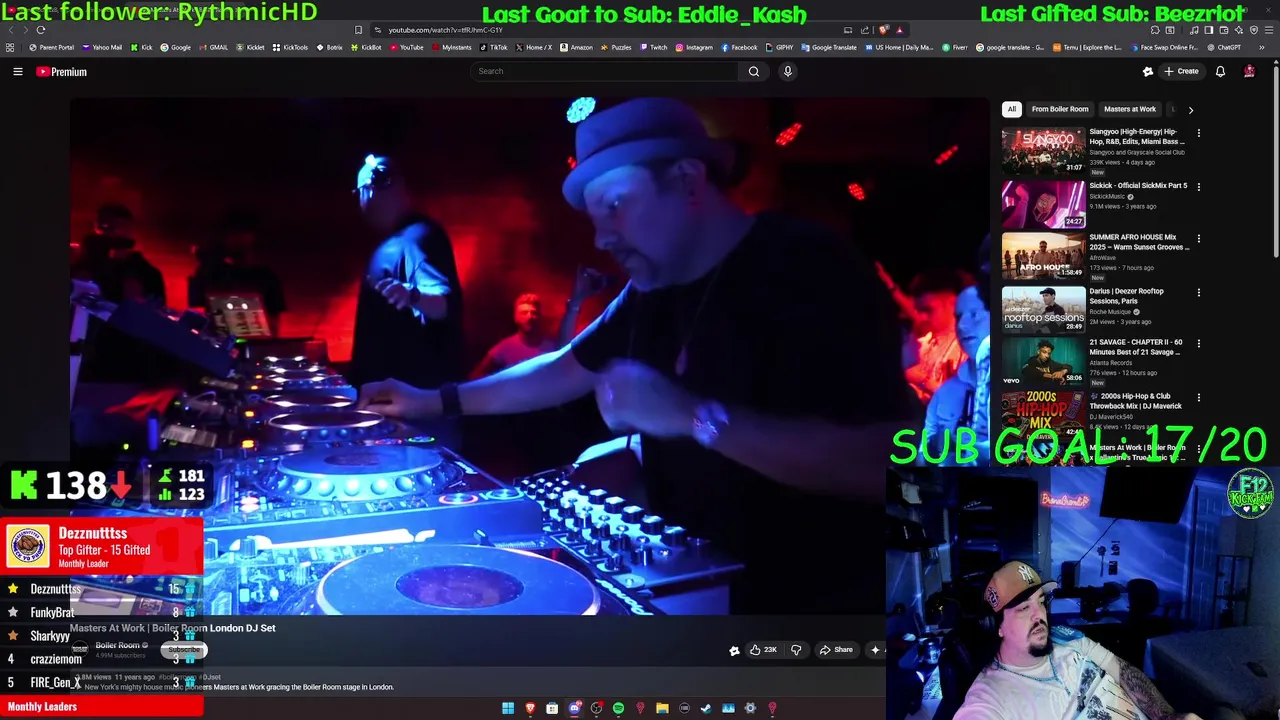Click in the YouTube search field
This screenshot has width=1280, height=720.
coord(605,71)
